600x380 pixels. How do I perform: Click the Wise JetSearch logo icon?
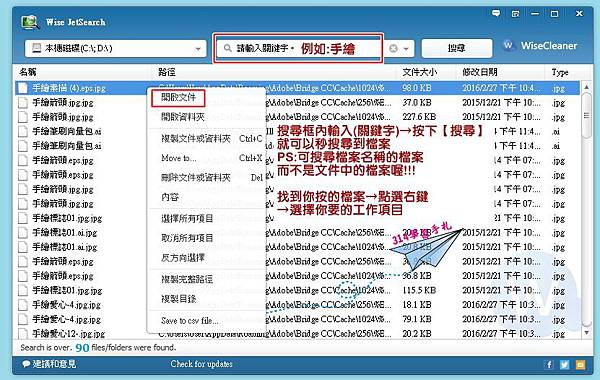tap(30, 22)
